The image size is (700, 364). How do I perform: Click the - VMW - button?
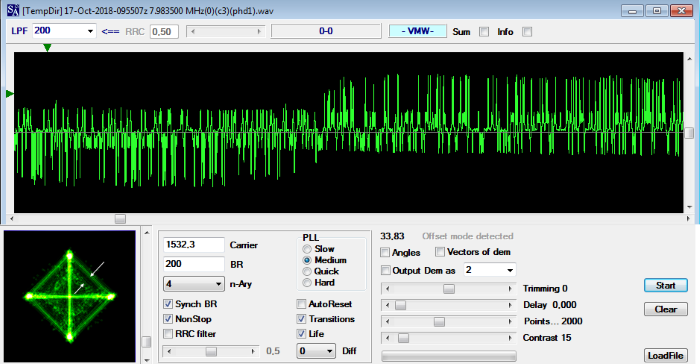click(x=417, y=31)
